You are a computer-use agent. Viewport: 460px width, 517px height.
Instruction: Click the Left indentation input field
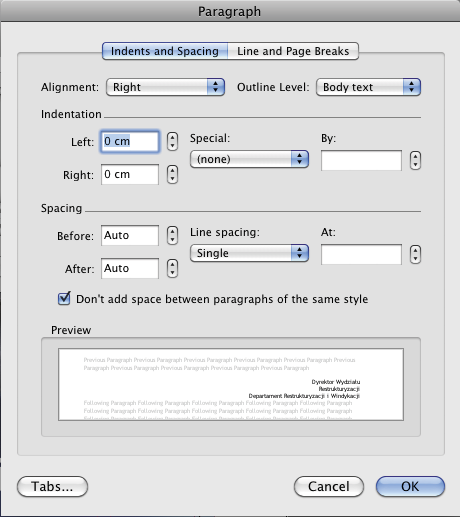coord(130,141)
